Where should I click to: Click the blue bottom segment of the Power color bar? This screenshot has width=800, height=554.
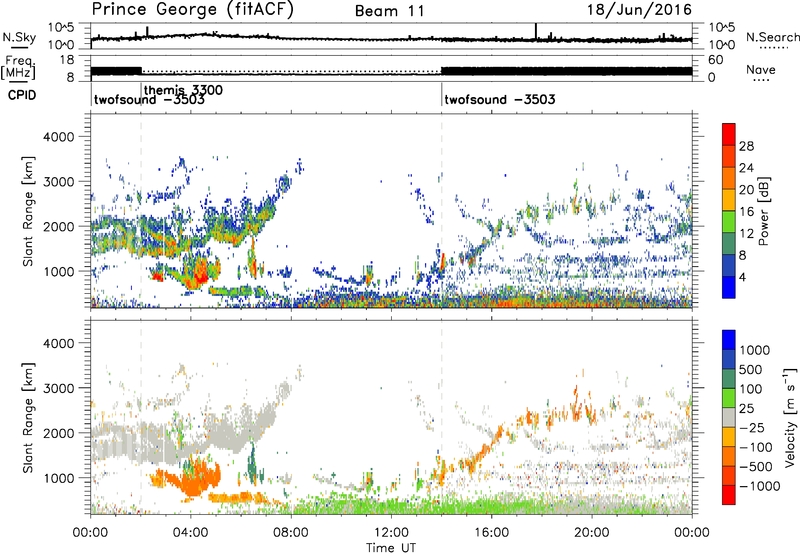[729, 287]
